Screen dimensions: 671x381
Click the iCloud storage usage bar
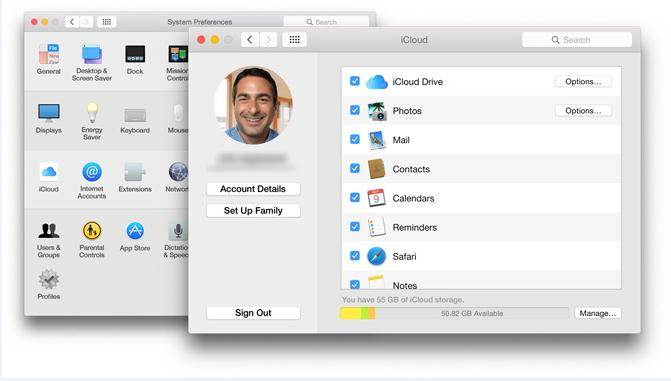(x=454, y=313)
